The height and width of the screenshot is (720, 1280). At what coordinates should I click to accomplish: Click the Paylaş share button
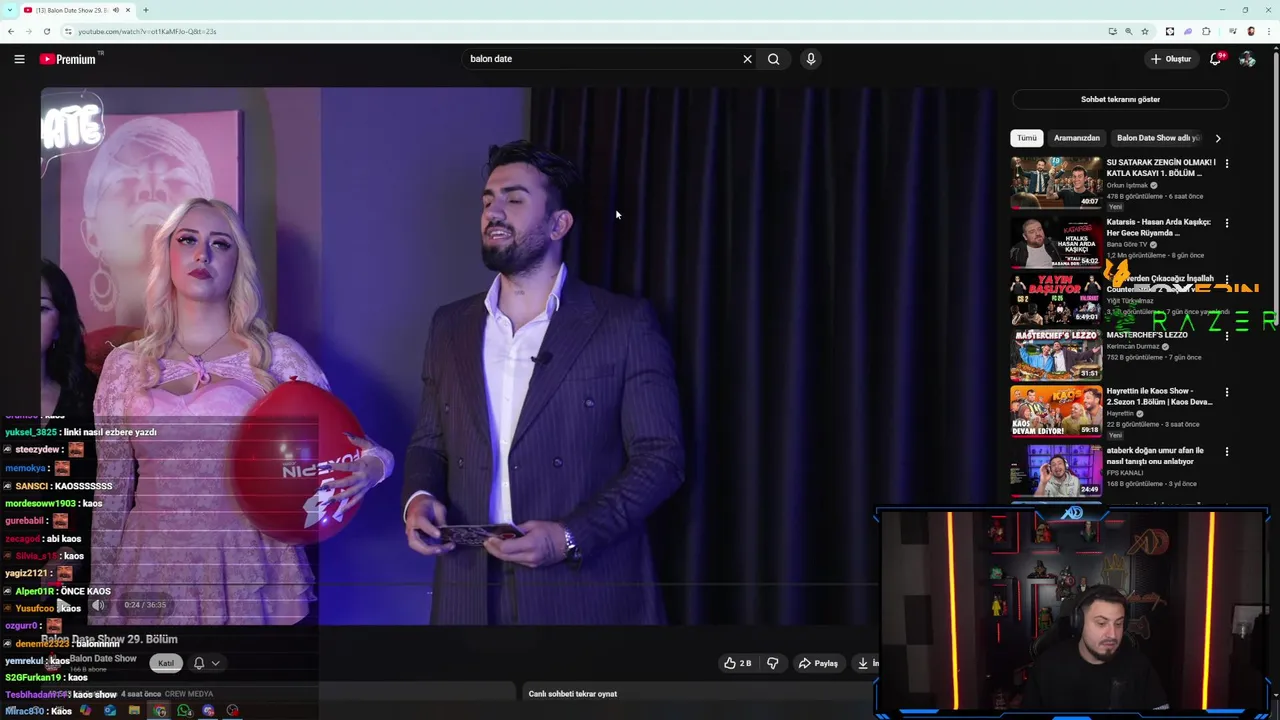(817, 663)
